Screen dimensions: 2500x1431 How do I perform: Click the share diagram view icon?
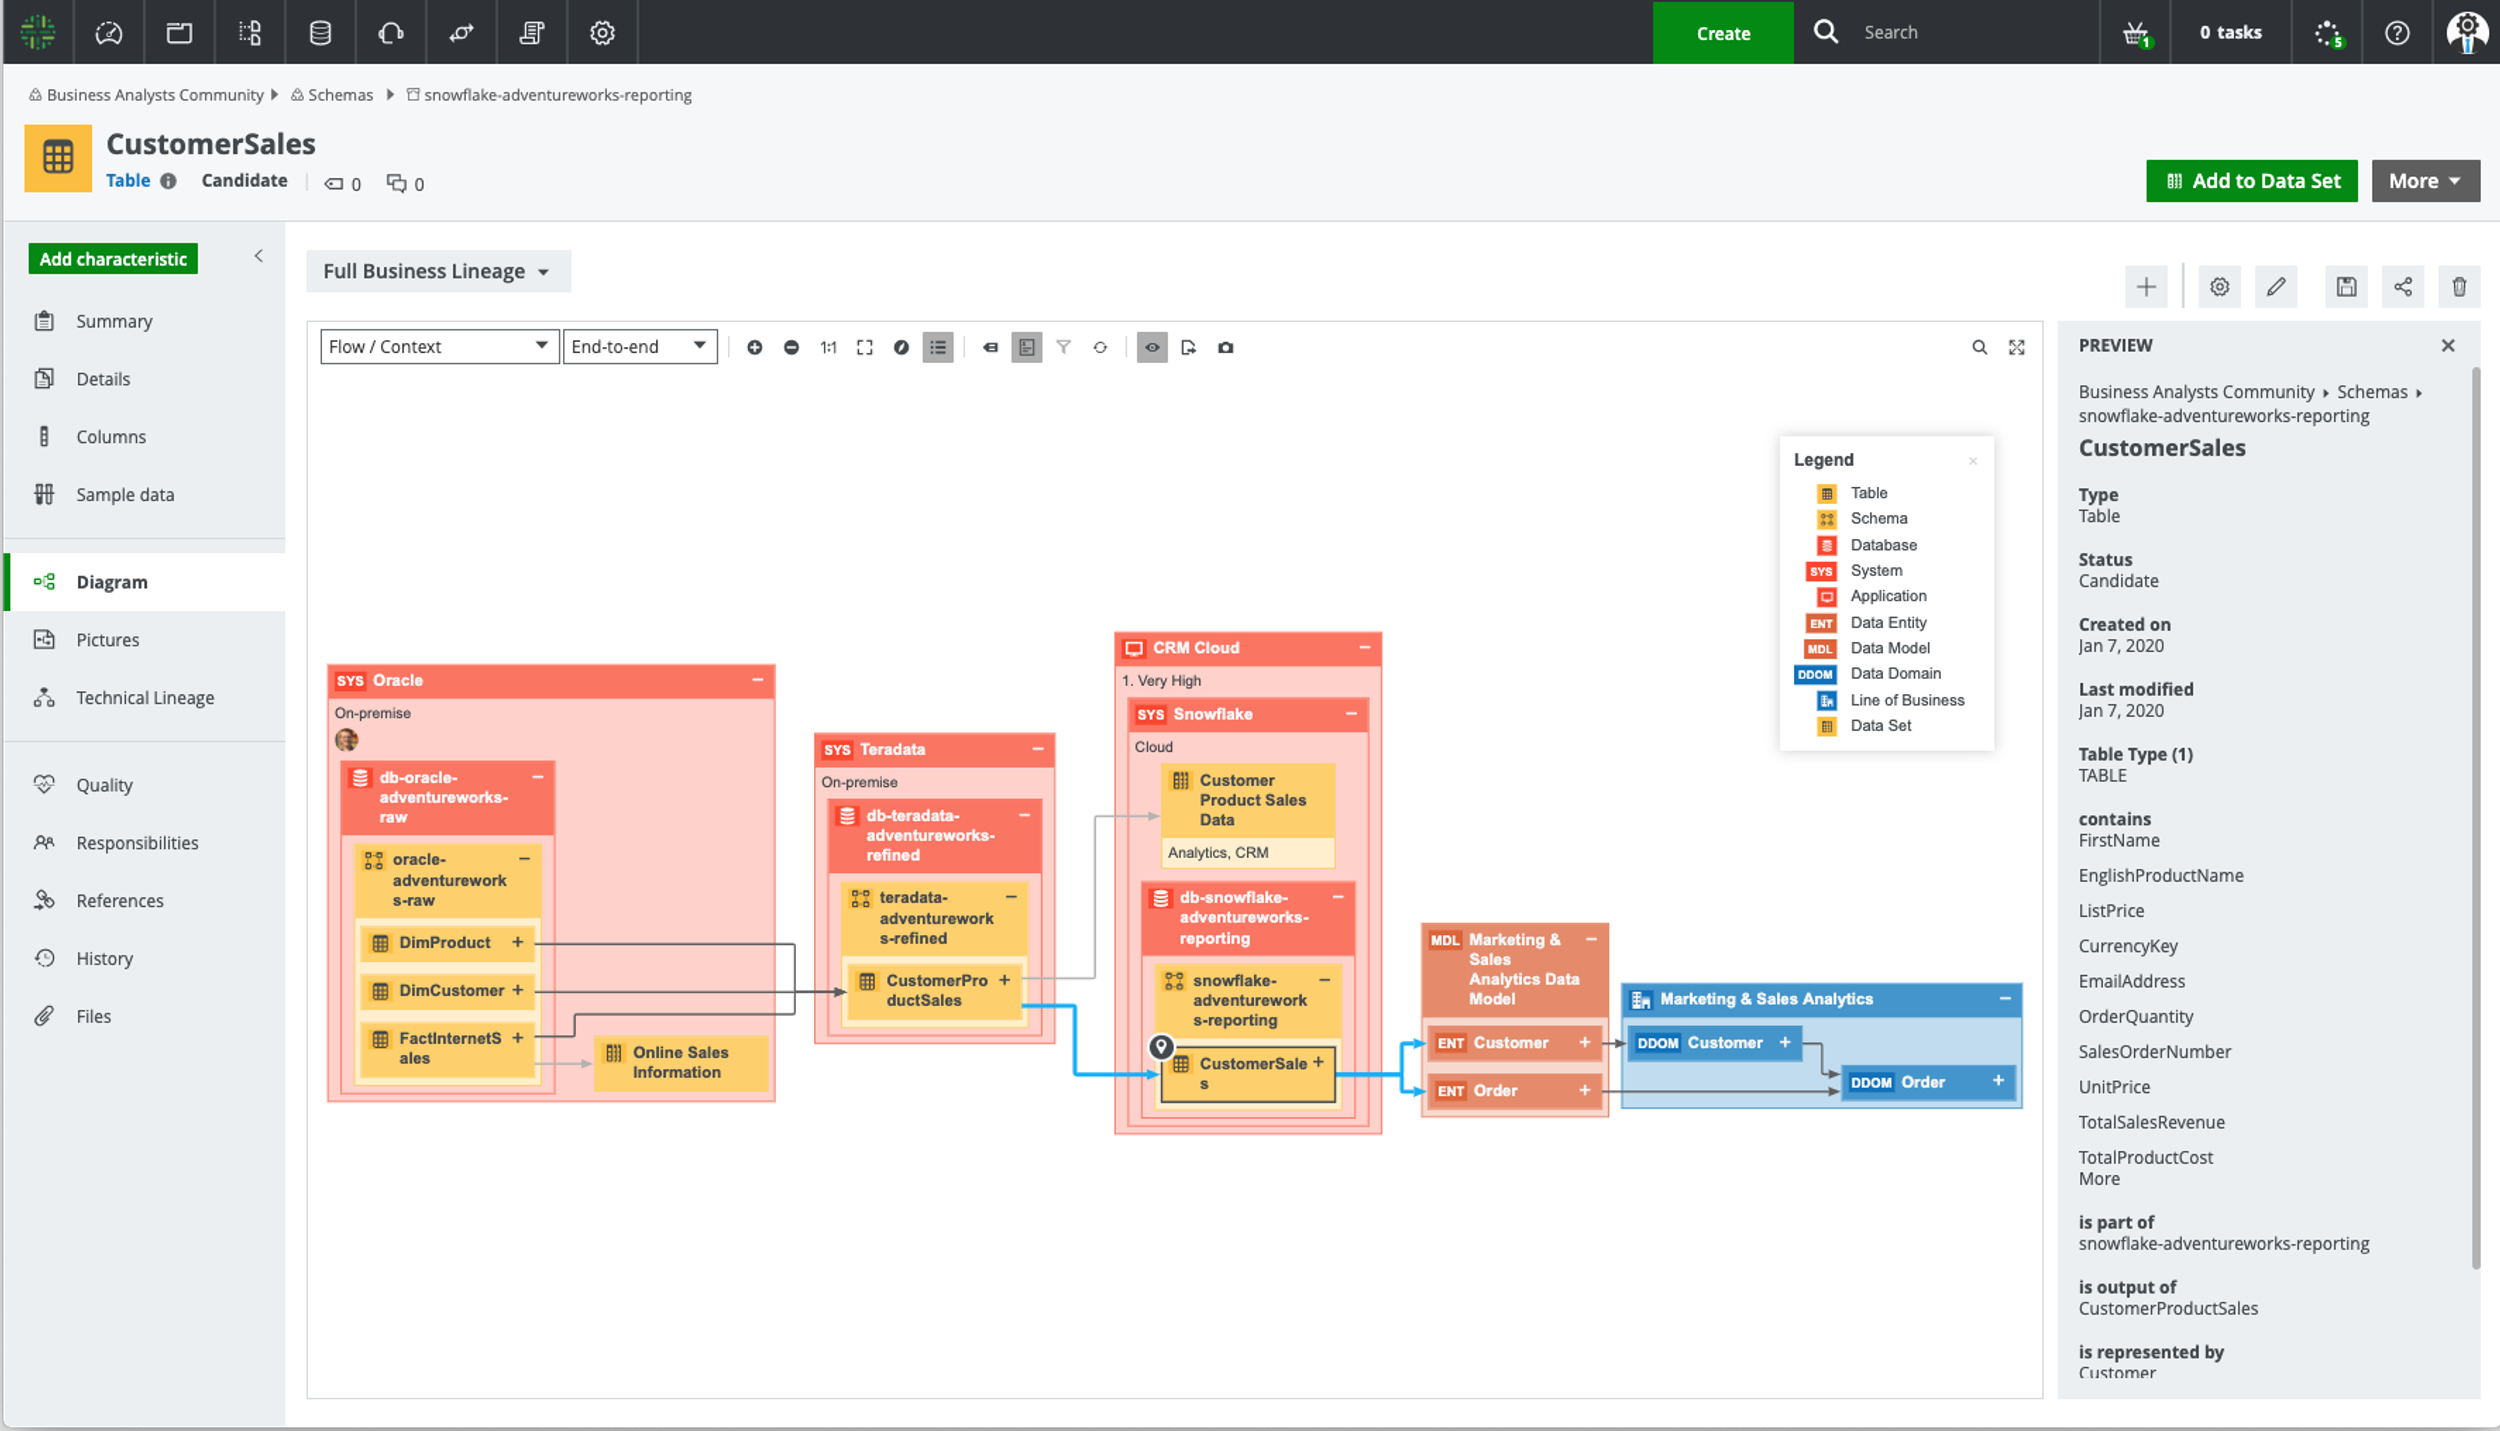[x=2403, y=287]
